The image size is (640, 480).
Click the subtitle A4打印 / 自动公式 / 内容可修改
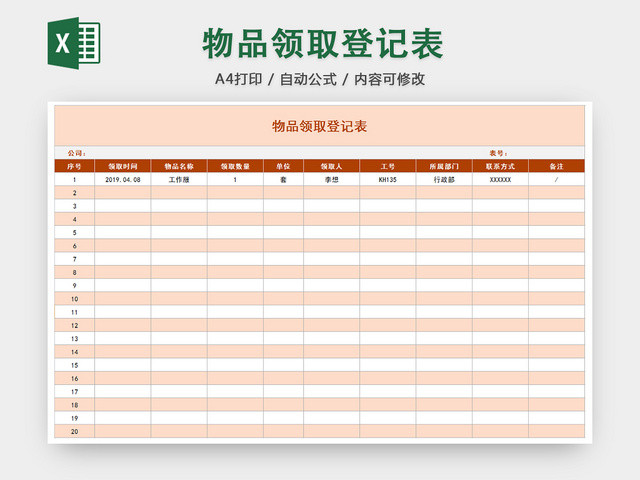tap(320, 79)
